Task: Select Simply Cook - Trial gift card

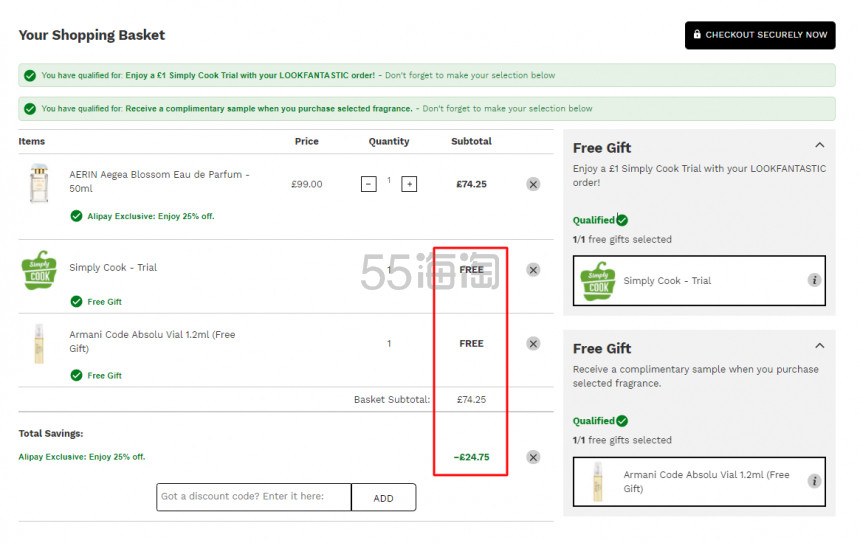Action: coord(699,280)
